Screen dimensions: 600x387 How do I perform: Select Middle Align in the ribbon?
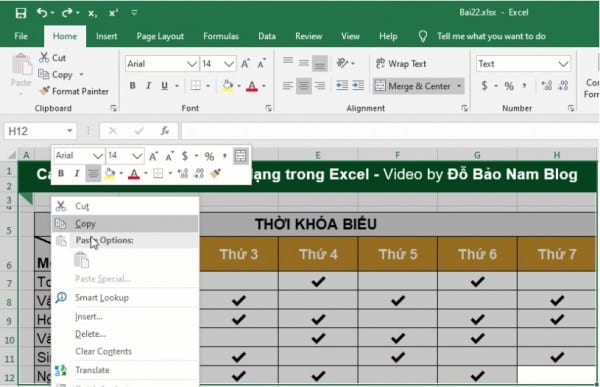[x=304, y=62]
